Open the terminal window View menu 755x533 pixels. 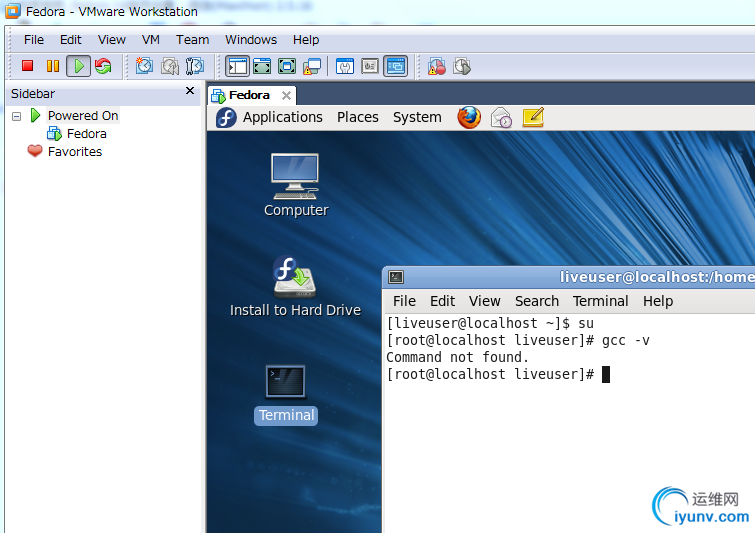click(484, 301)
